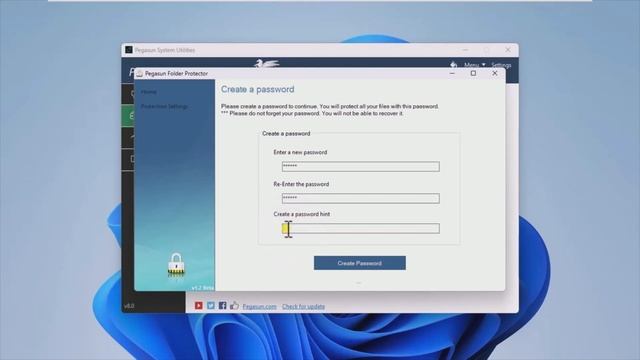
Task: Visit the Pegasun.com link
Action: [x=260, y=306]
